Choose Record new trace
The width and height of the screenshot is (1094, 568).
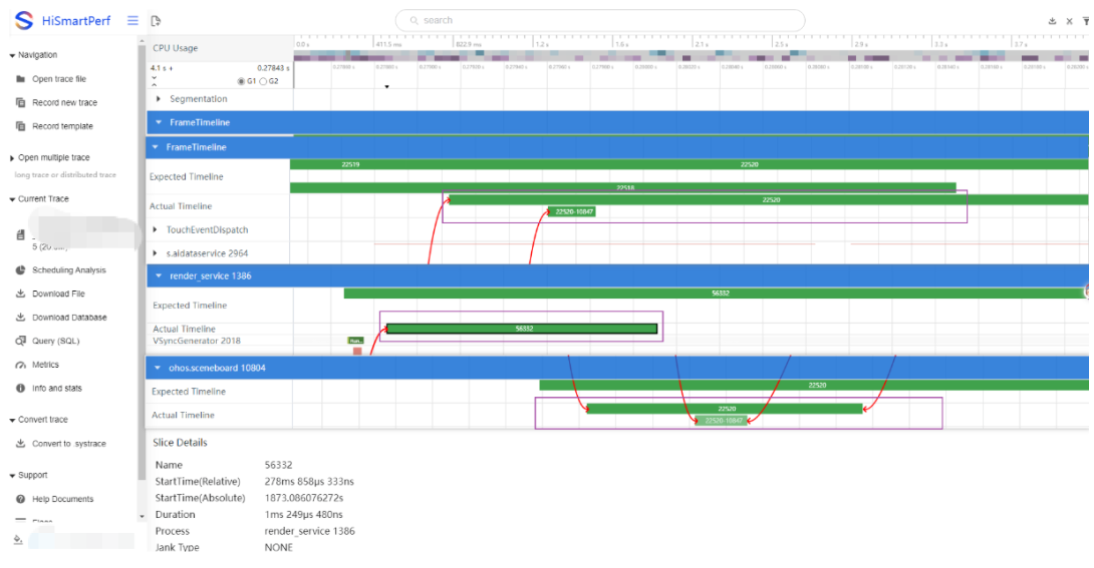tap(65, 103)
